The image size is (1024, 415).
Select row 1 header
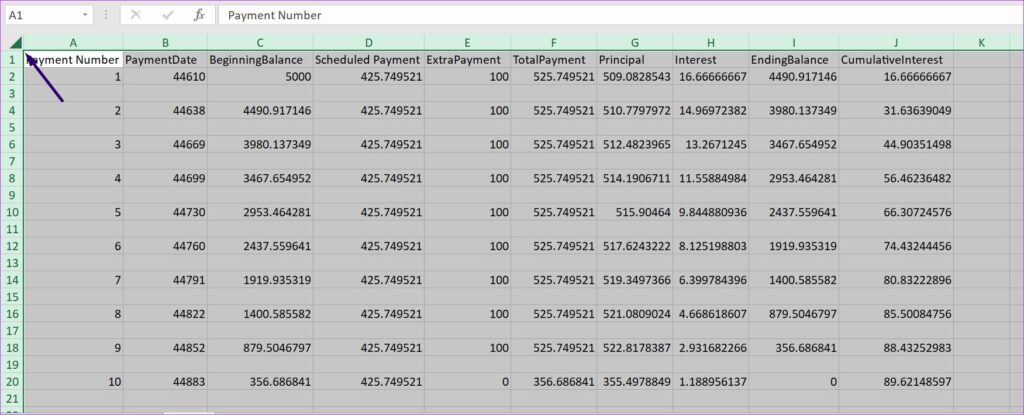click(12, 60)
